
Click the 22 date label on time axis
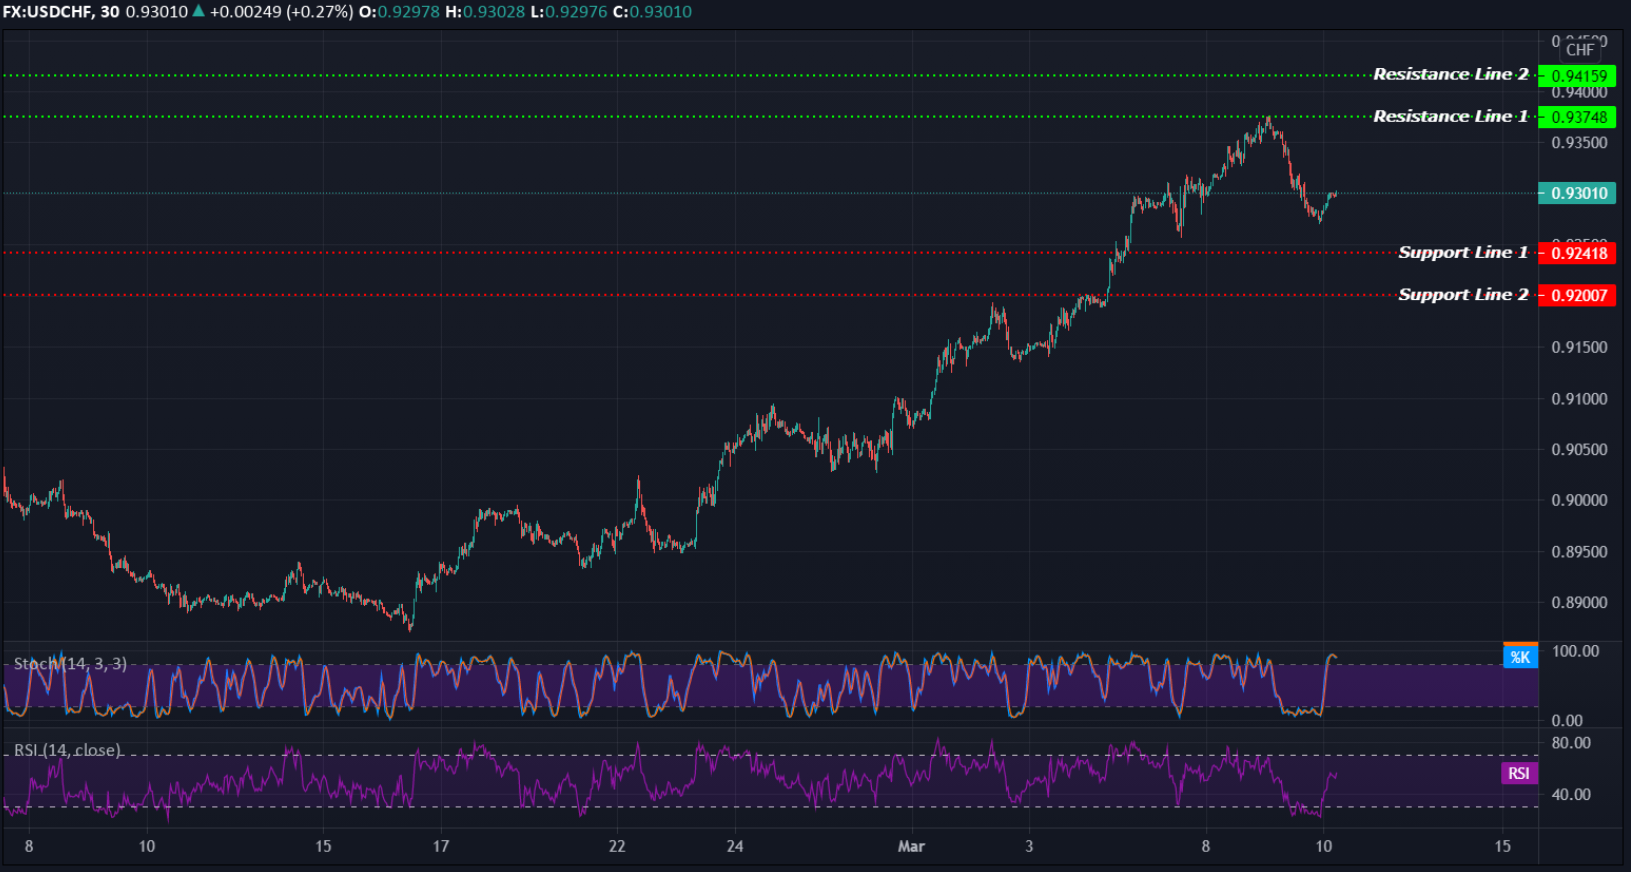pos(617,846)
